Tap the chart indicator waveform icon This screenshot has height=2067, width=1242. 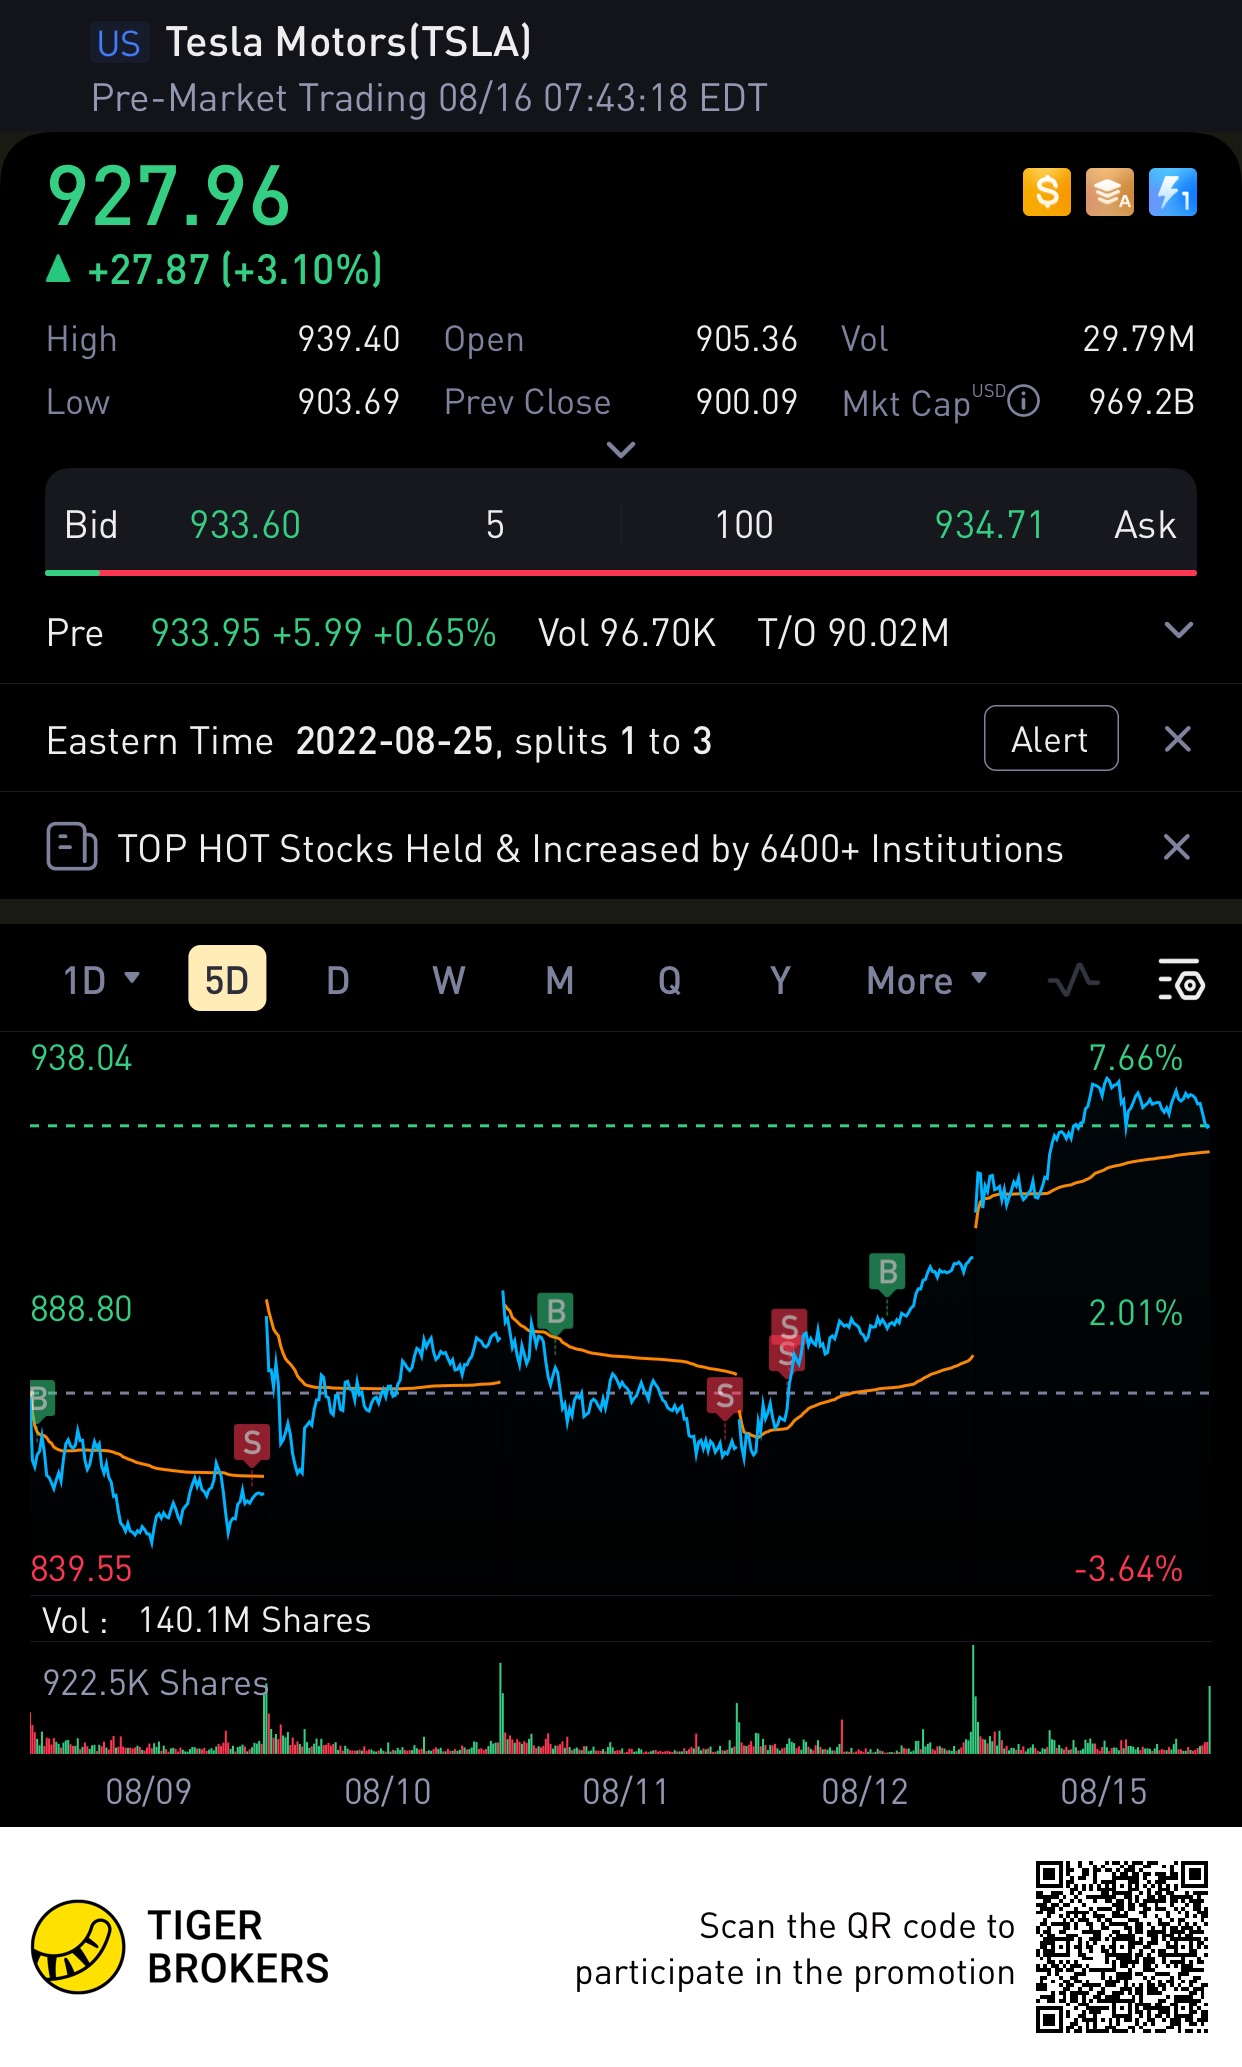coord(1073,981)
